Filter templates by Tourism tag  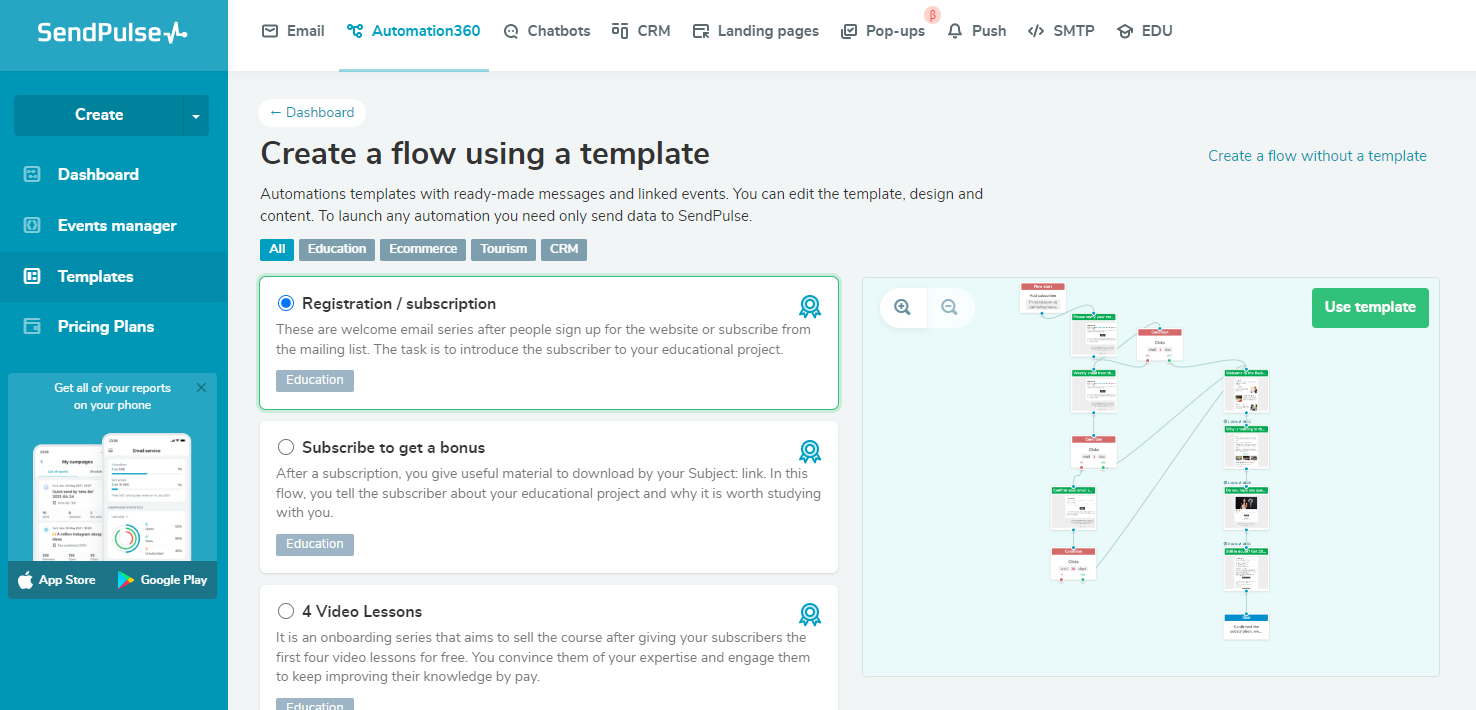click(x=503, y=249)
